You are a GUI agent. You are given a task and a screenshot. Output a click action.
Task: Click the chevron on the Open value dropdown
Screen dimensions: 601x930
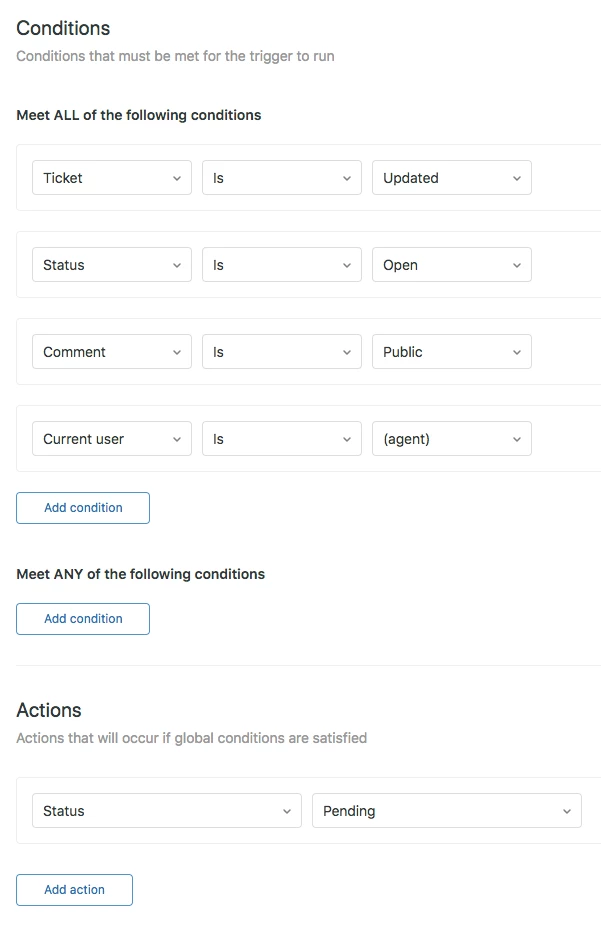(x=517, y=265)
